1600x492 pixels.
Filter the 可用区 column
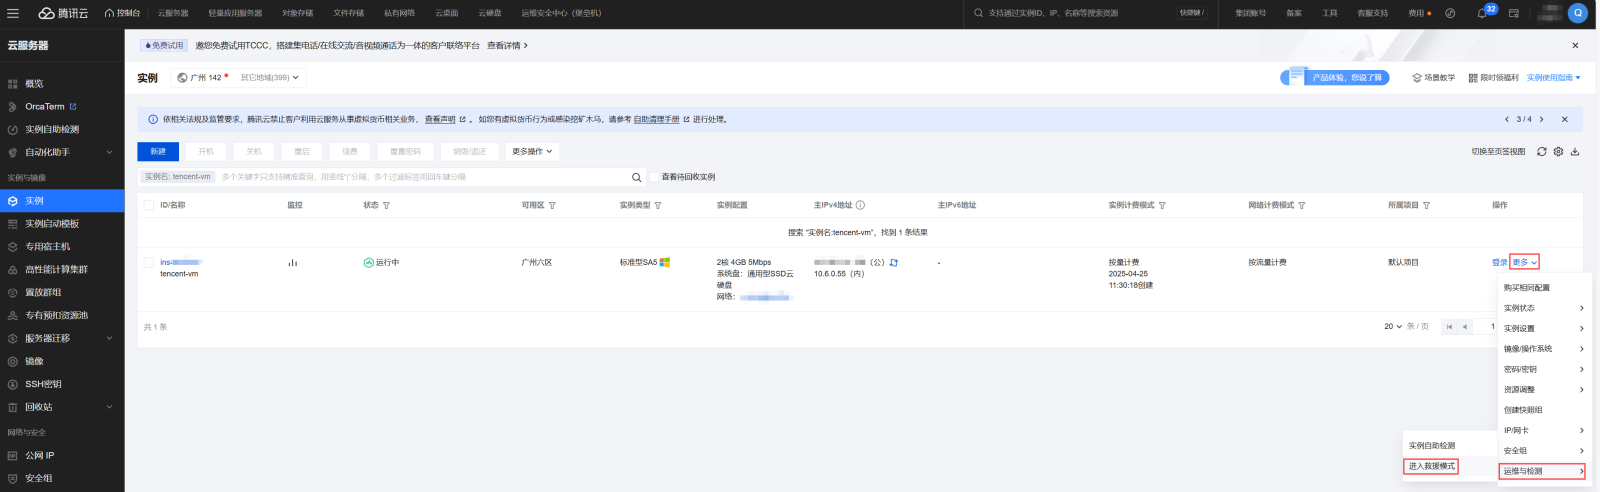(552, 205)
